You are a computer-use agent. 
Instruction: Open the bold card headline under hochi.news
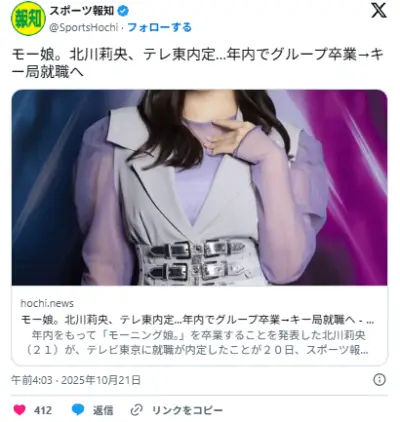point(197,320)
